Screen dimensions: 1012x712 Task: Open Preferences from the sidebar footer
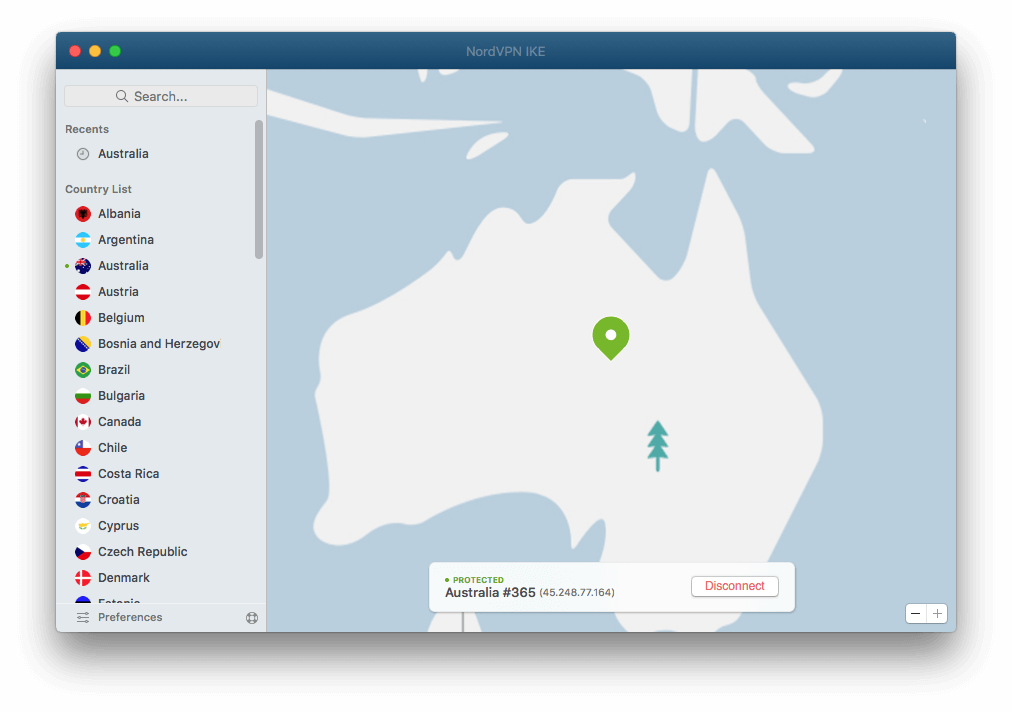coord(130,618)
